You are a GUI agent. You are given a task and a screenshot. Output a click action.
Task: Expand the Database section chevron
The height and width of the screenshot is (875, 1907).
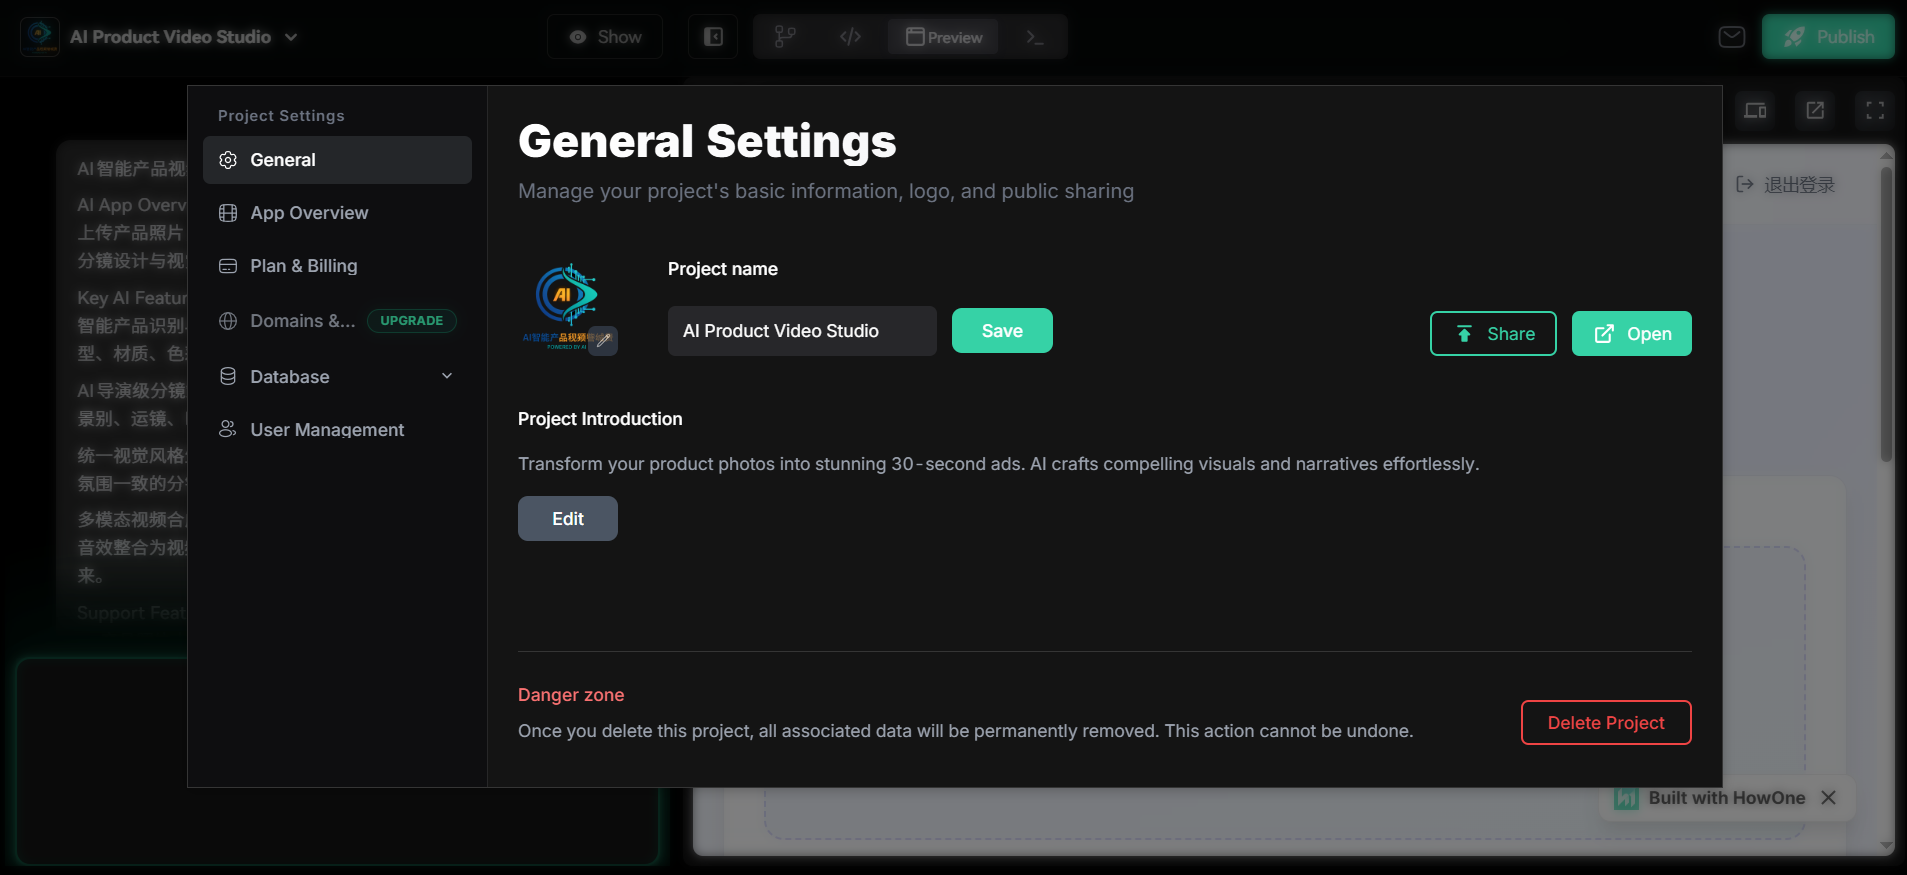tap(447, 376)
